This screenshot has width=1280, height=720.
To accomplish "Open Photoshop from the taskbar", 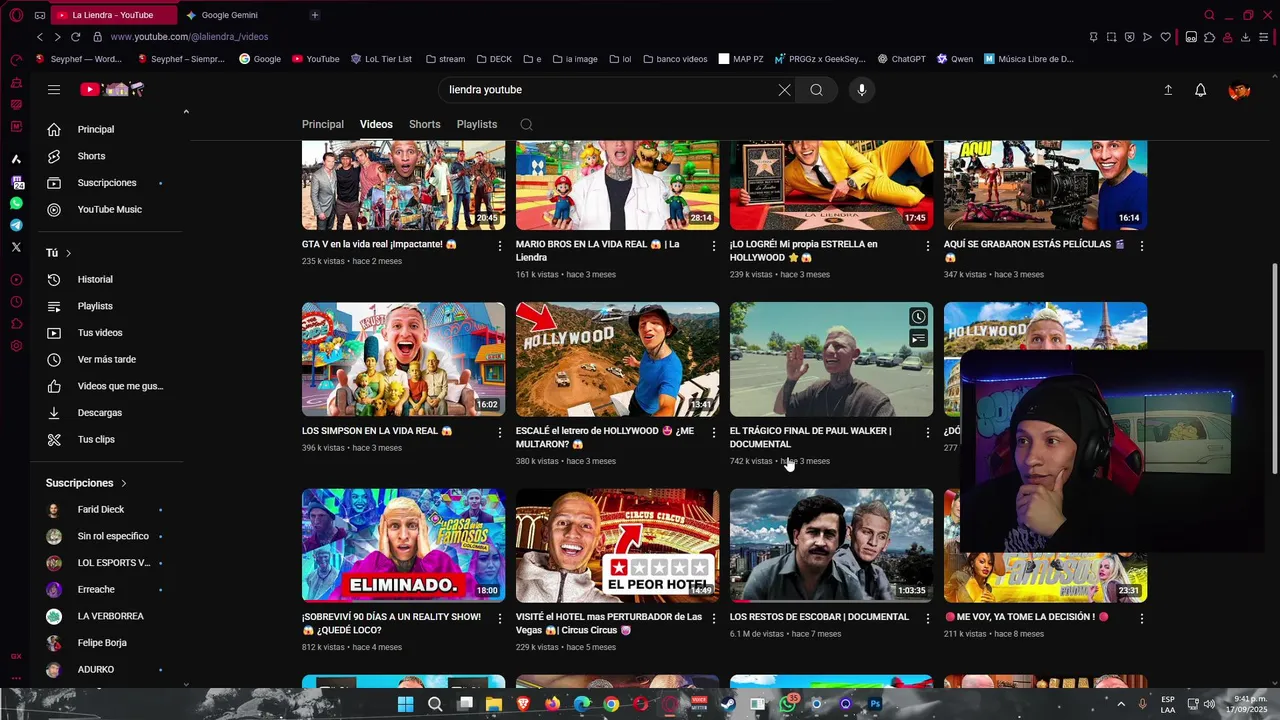I will (875, 704).
